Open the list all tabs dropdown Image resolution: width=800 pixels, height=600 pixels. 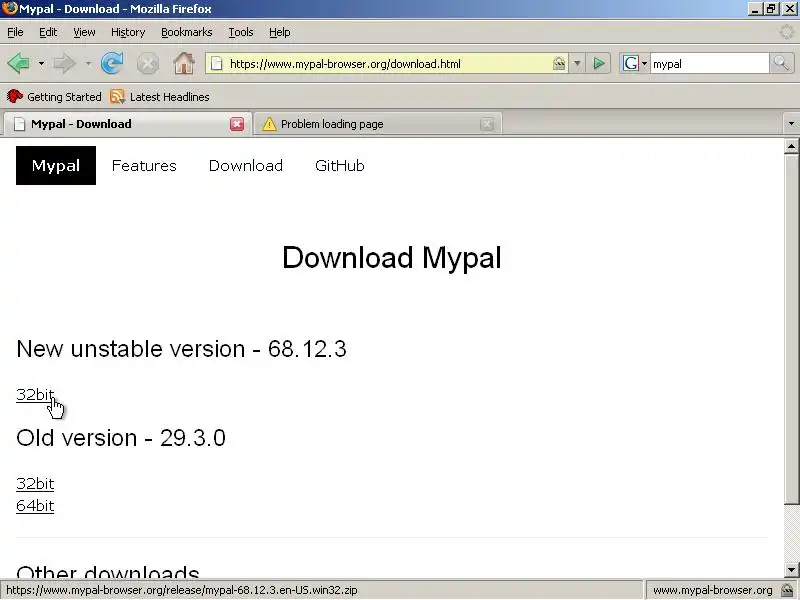coord(791,124)
